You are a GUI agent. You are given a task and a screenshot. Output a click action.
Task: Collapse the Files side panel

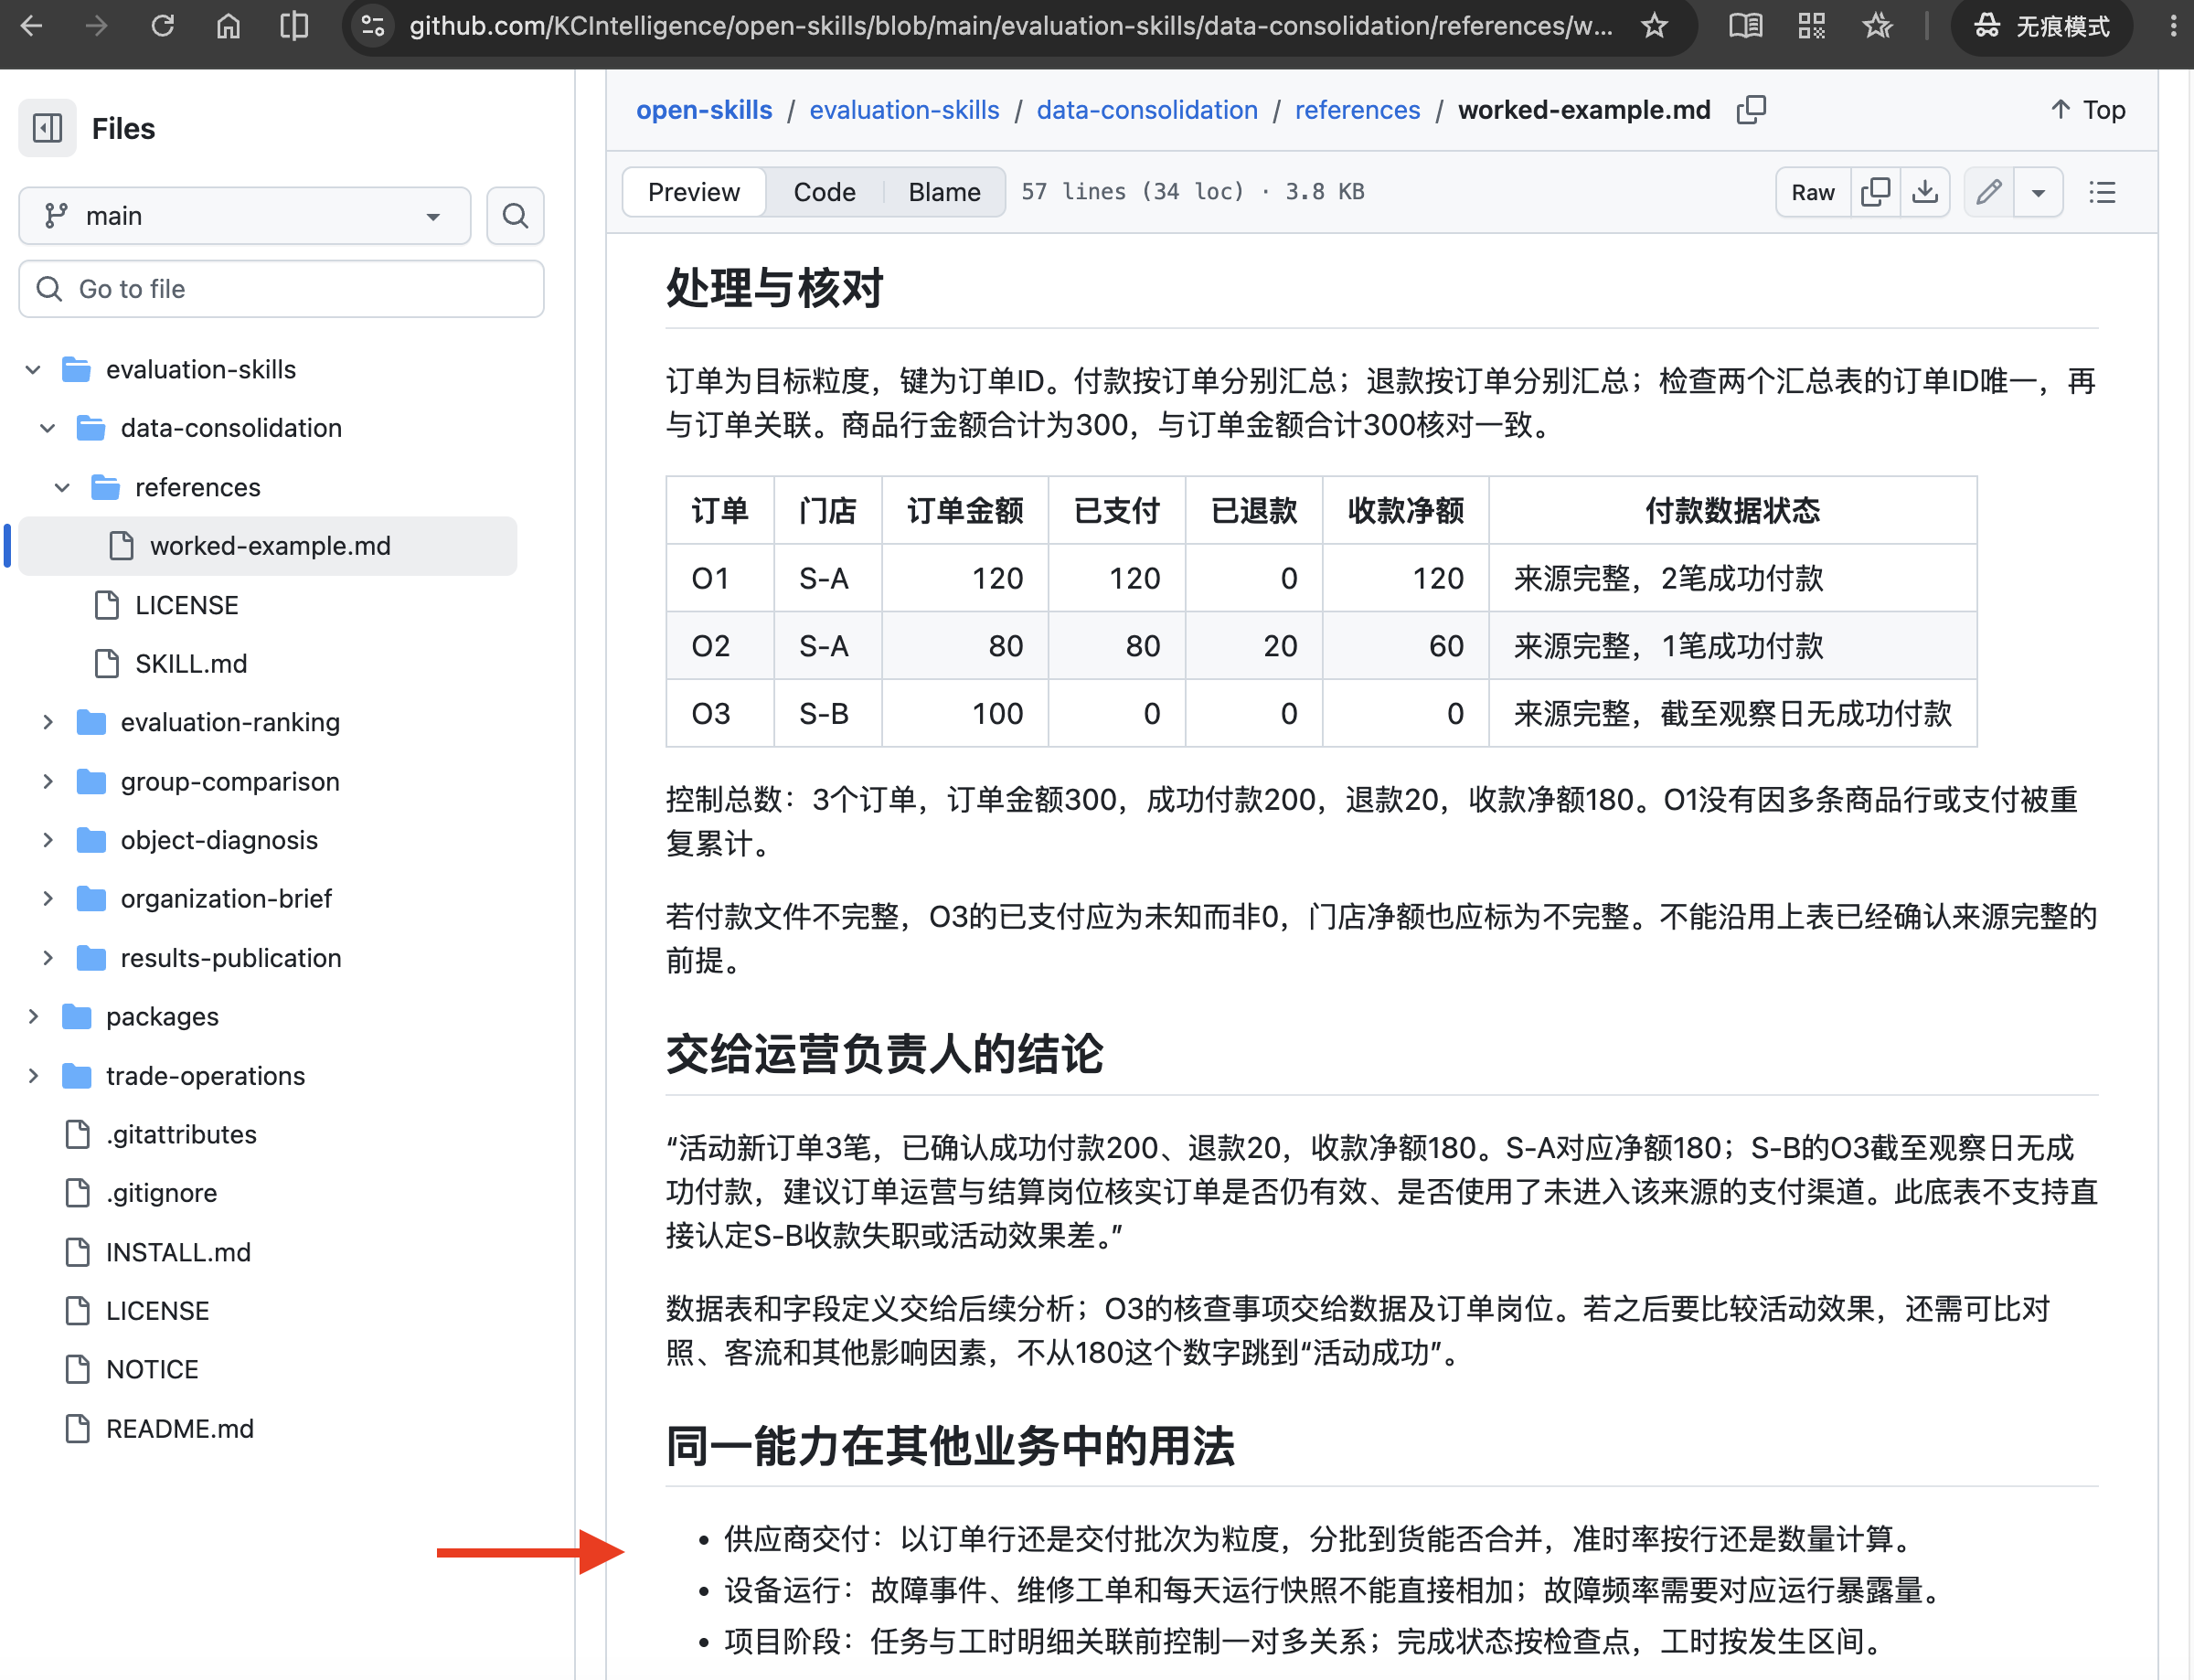click(47, 128)
